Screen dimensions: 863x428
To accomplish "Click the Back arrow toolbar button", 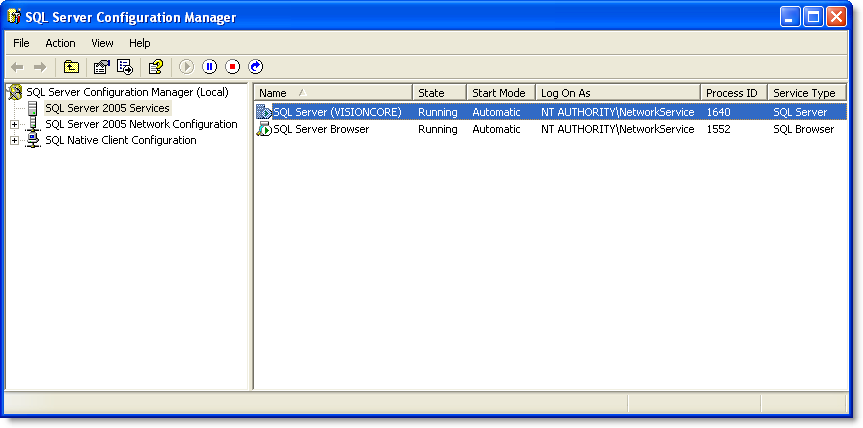I will [18, 67].
